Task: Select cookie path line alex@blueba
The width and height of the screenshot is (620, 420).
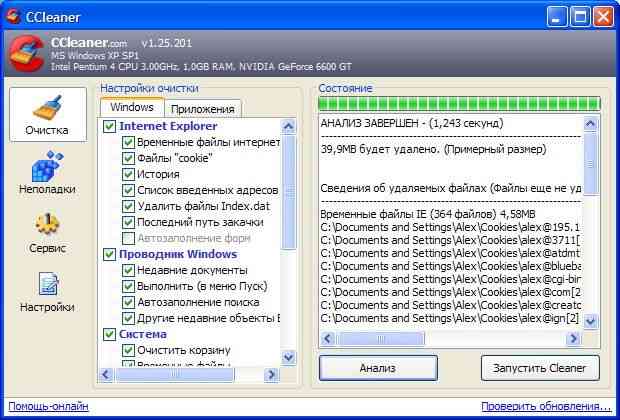Action: pos(450,266)
